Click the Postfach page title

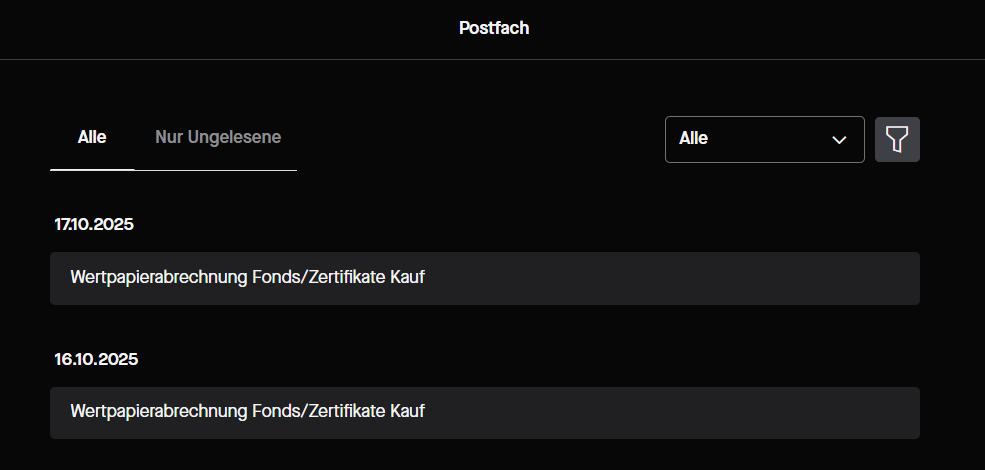click(494, 28)
